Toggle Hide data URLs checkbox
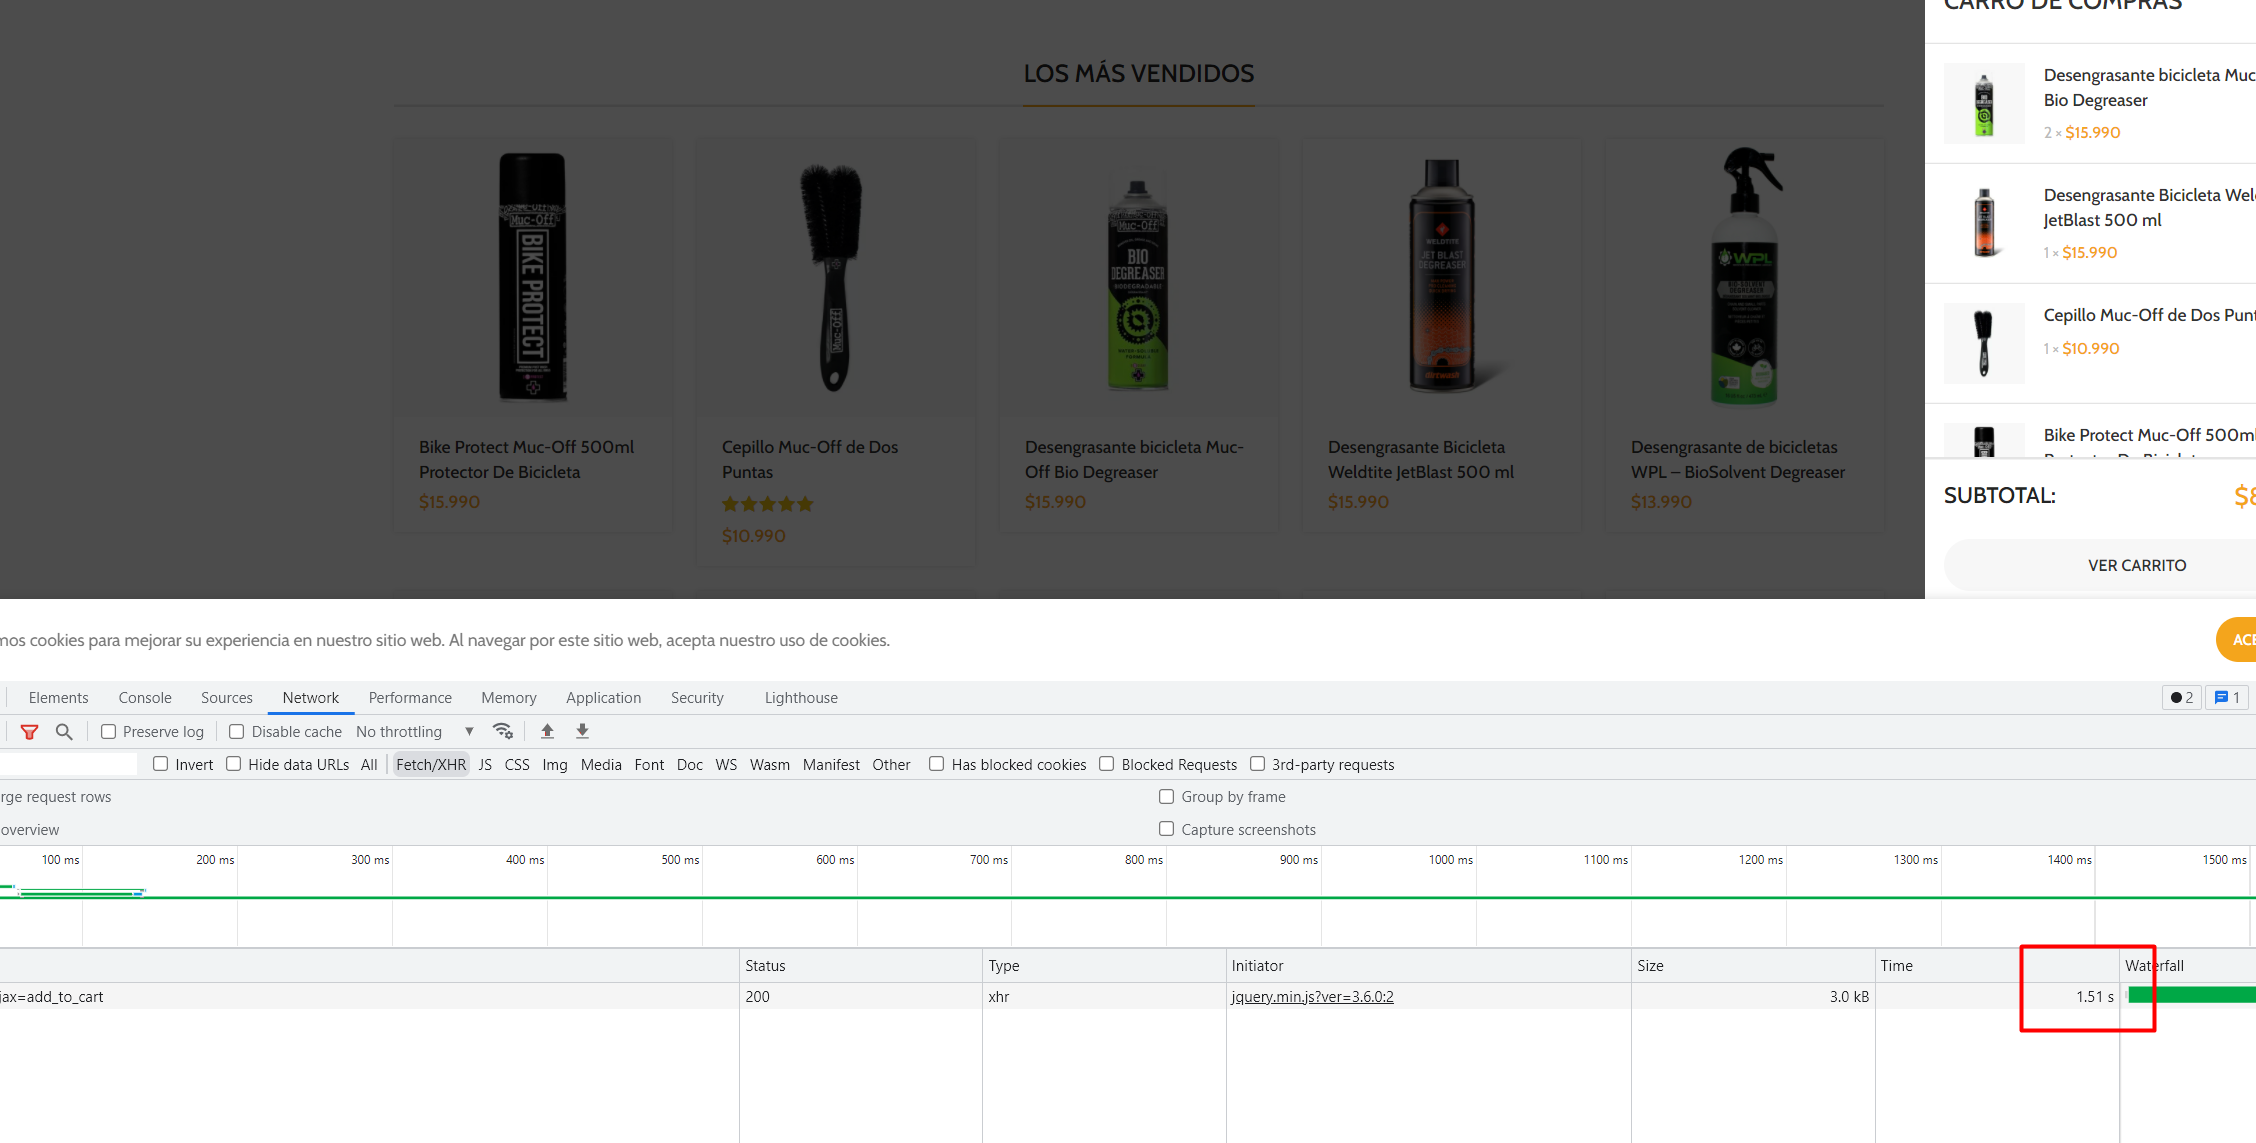 pyautogui.click(x=233, y=764)
